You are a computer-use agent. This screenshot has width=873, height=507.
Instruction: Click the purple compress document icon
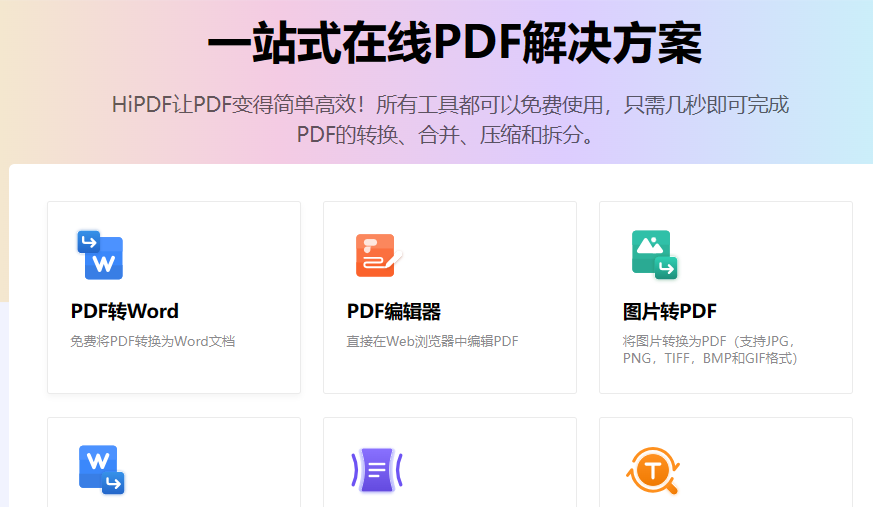pyautogui.click(x=377, y=470)
